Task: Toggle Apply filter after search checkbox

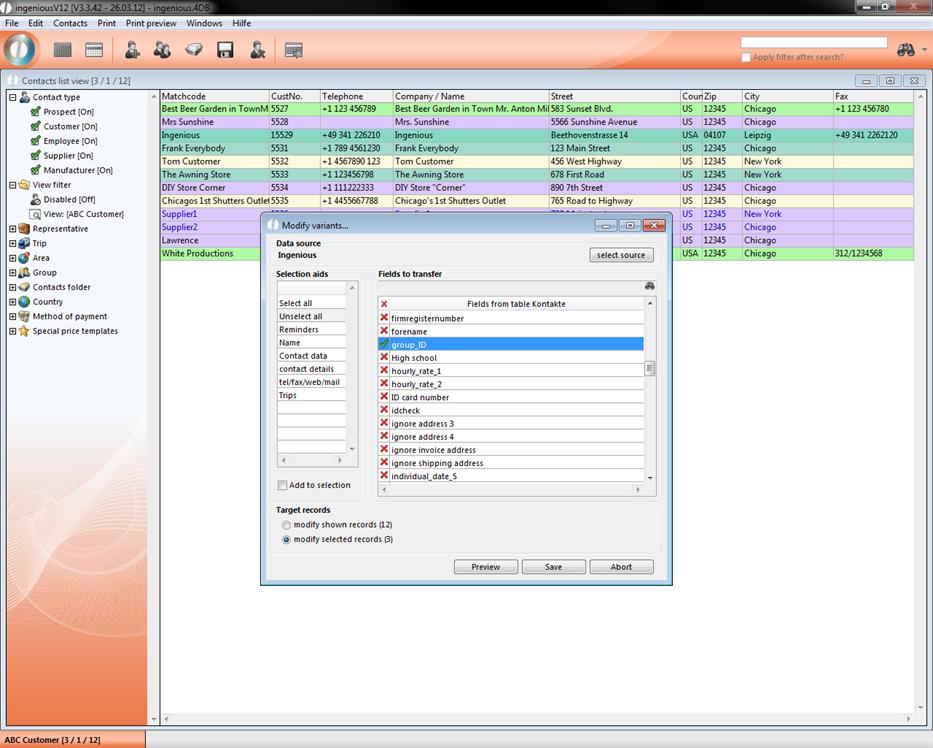Action: [x=746, y=57]
